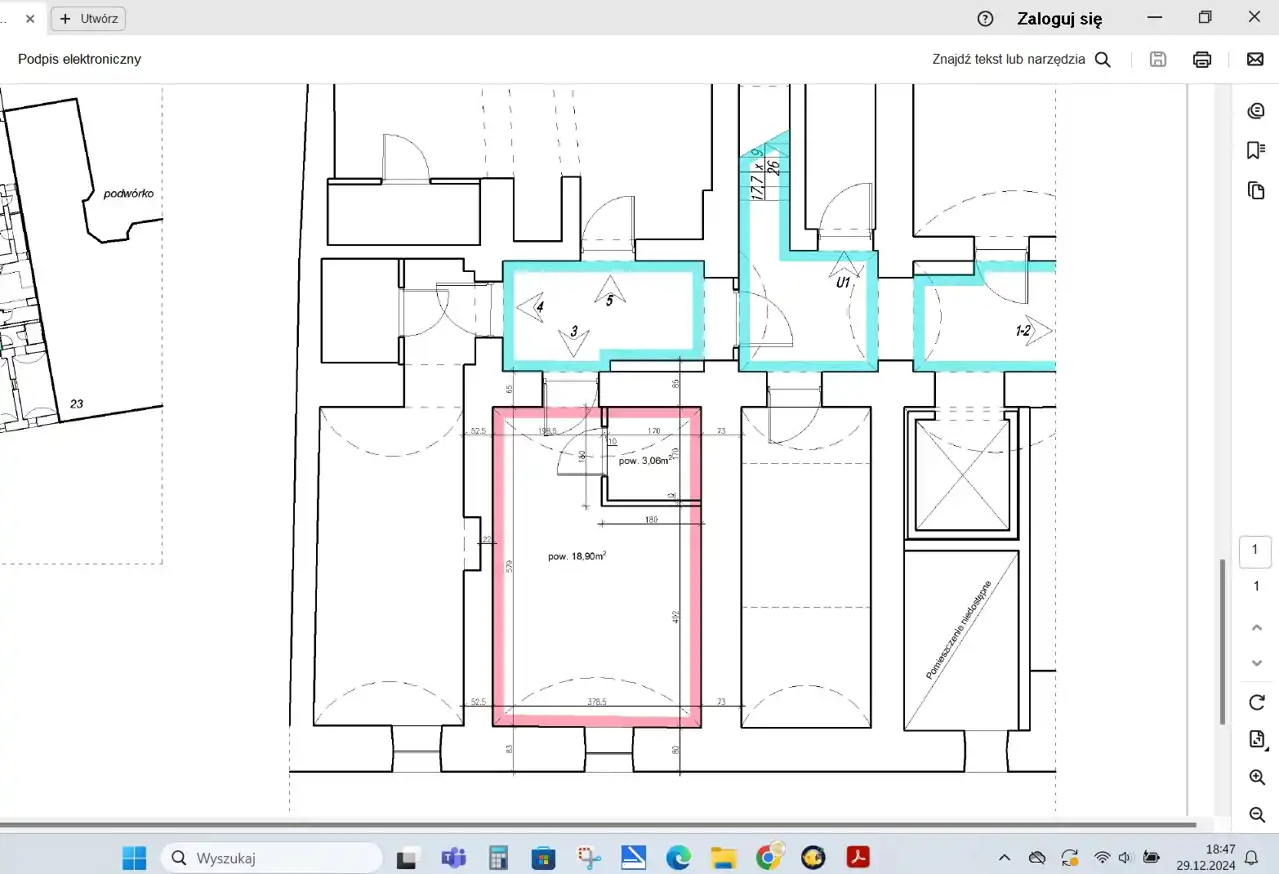Screen dimensions: 1279x874
Task: Open the help question mark icon
Action: [x=985, y=18]
